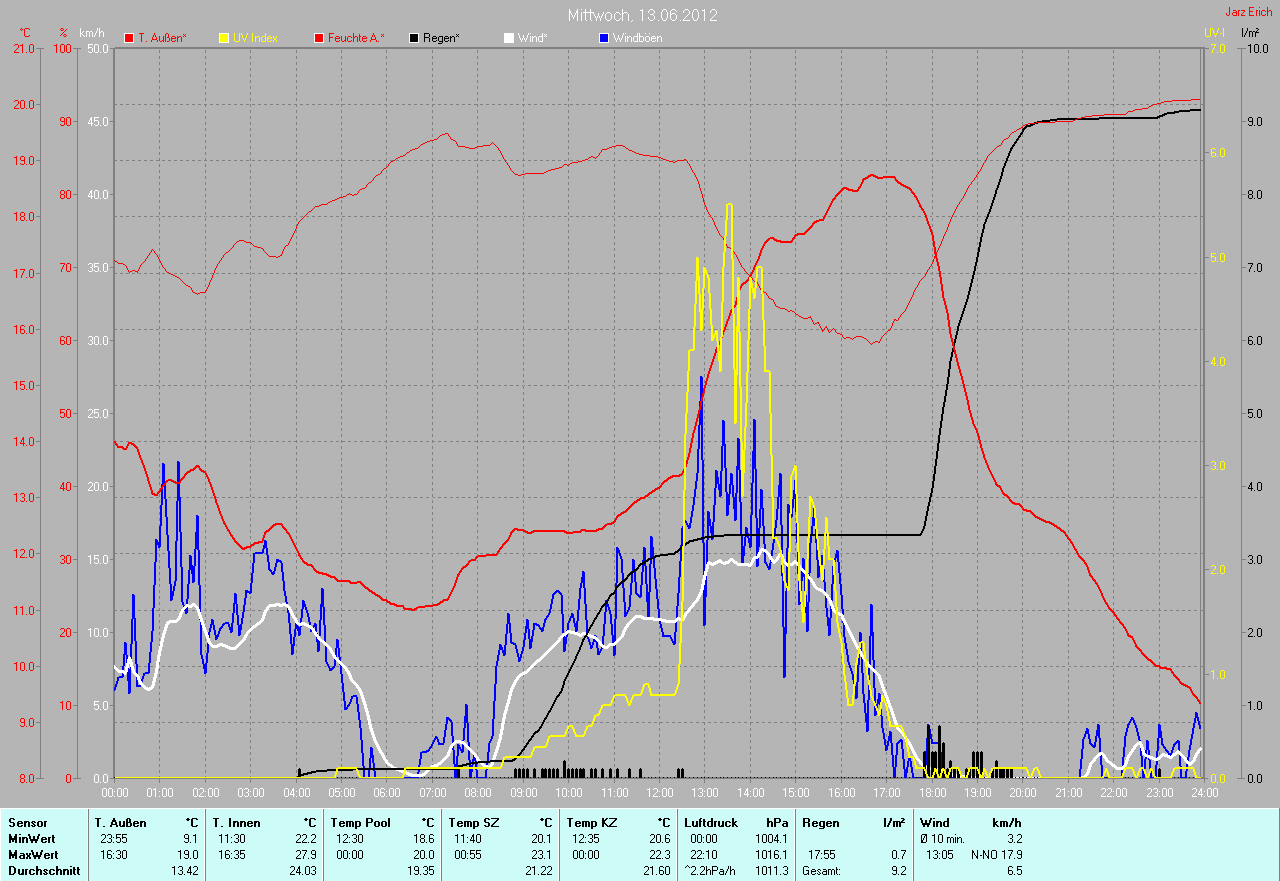Click the Temp KZ average '21.60'
1280x881 pixels.
point(657,871)
